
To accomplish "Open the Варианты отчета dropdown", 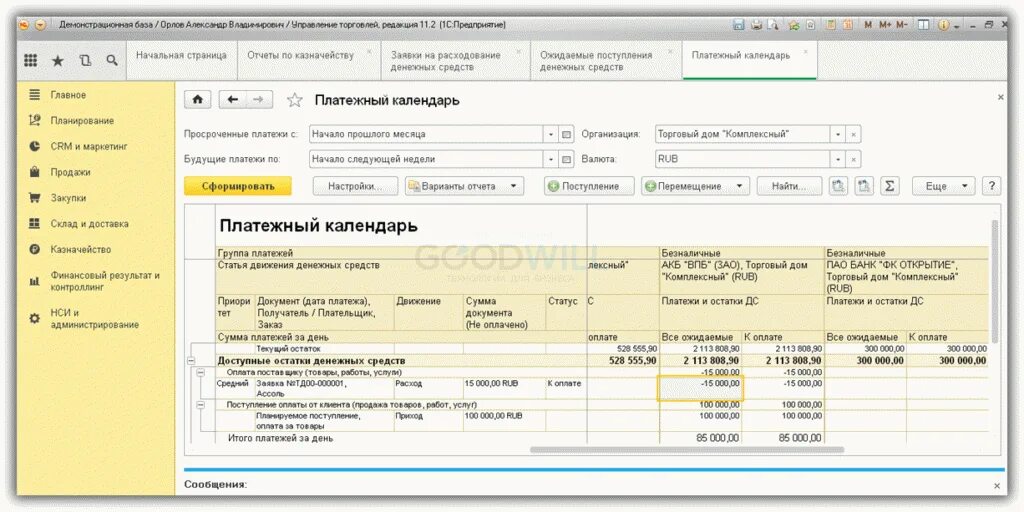I will pos(464,186).
